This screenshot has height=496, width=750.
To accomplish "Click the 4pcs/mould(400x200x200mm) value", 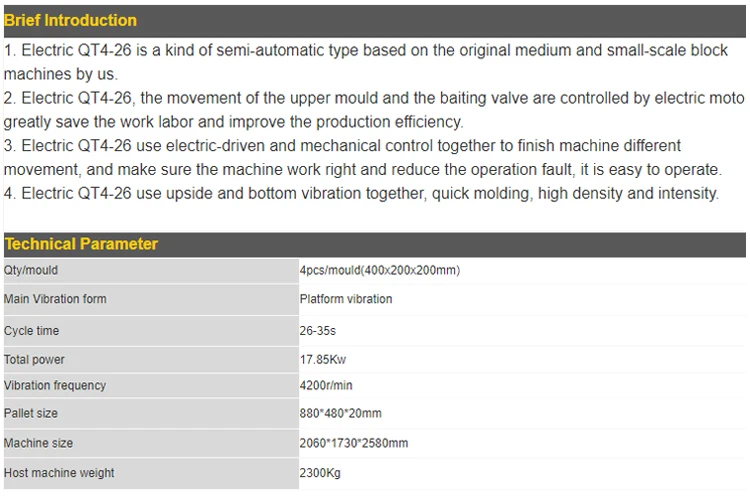I will pos(380,270).
